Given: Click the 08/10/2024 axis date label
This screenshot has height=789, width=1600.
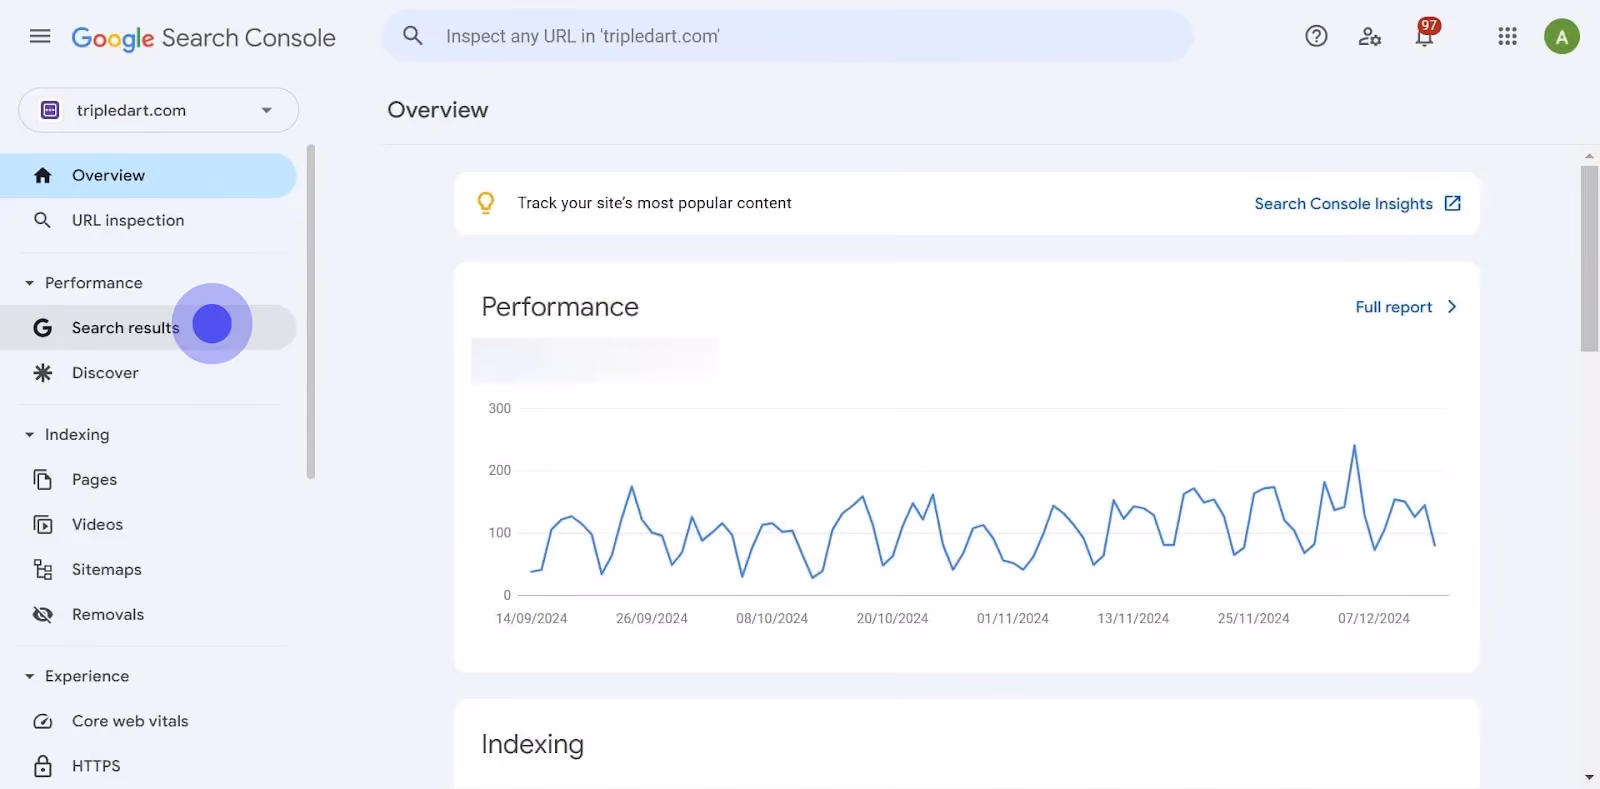Looking at the screenshot, I should point(772,619).
